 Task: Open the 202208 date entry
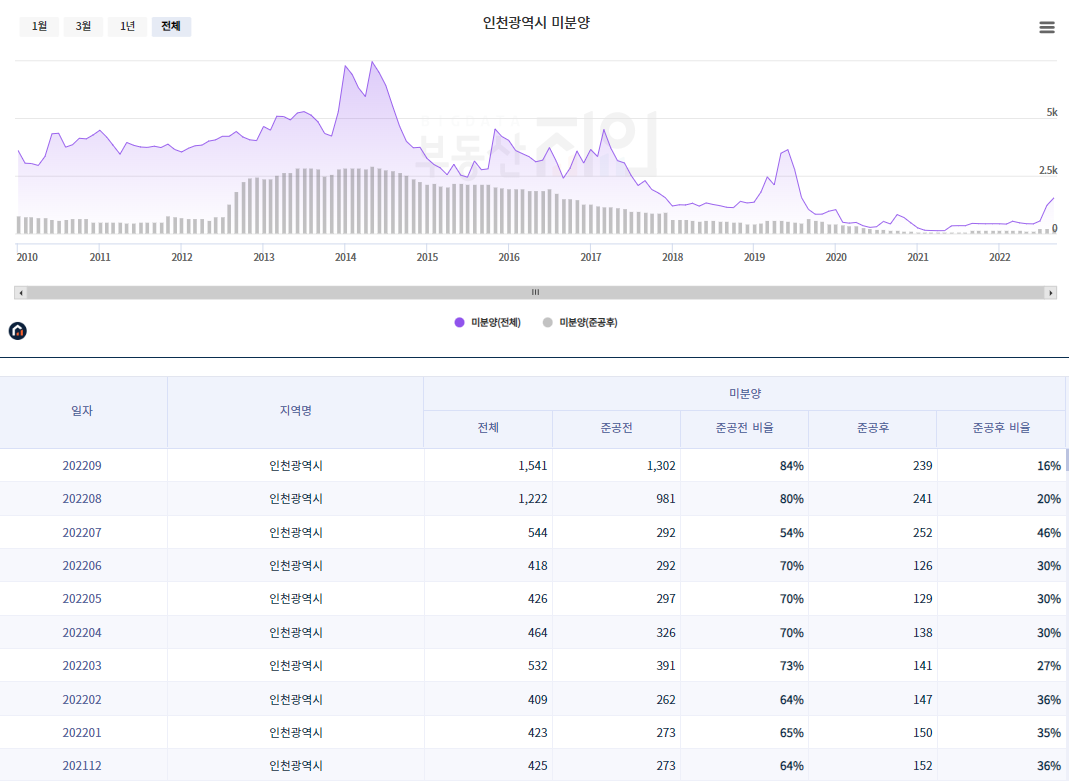[x=82, y=499]
